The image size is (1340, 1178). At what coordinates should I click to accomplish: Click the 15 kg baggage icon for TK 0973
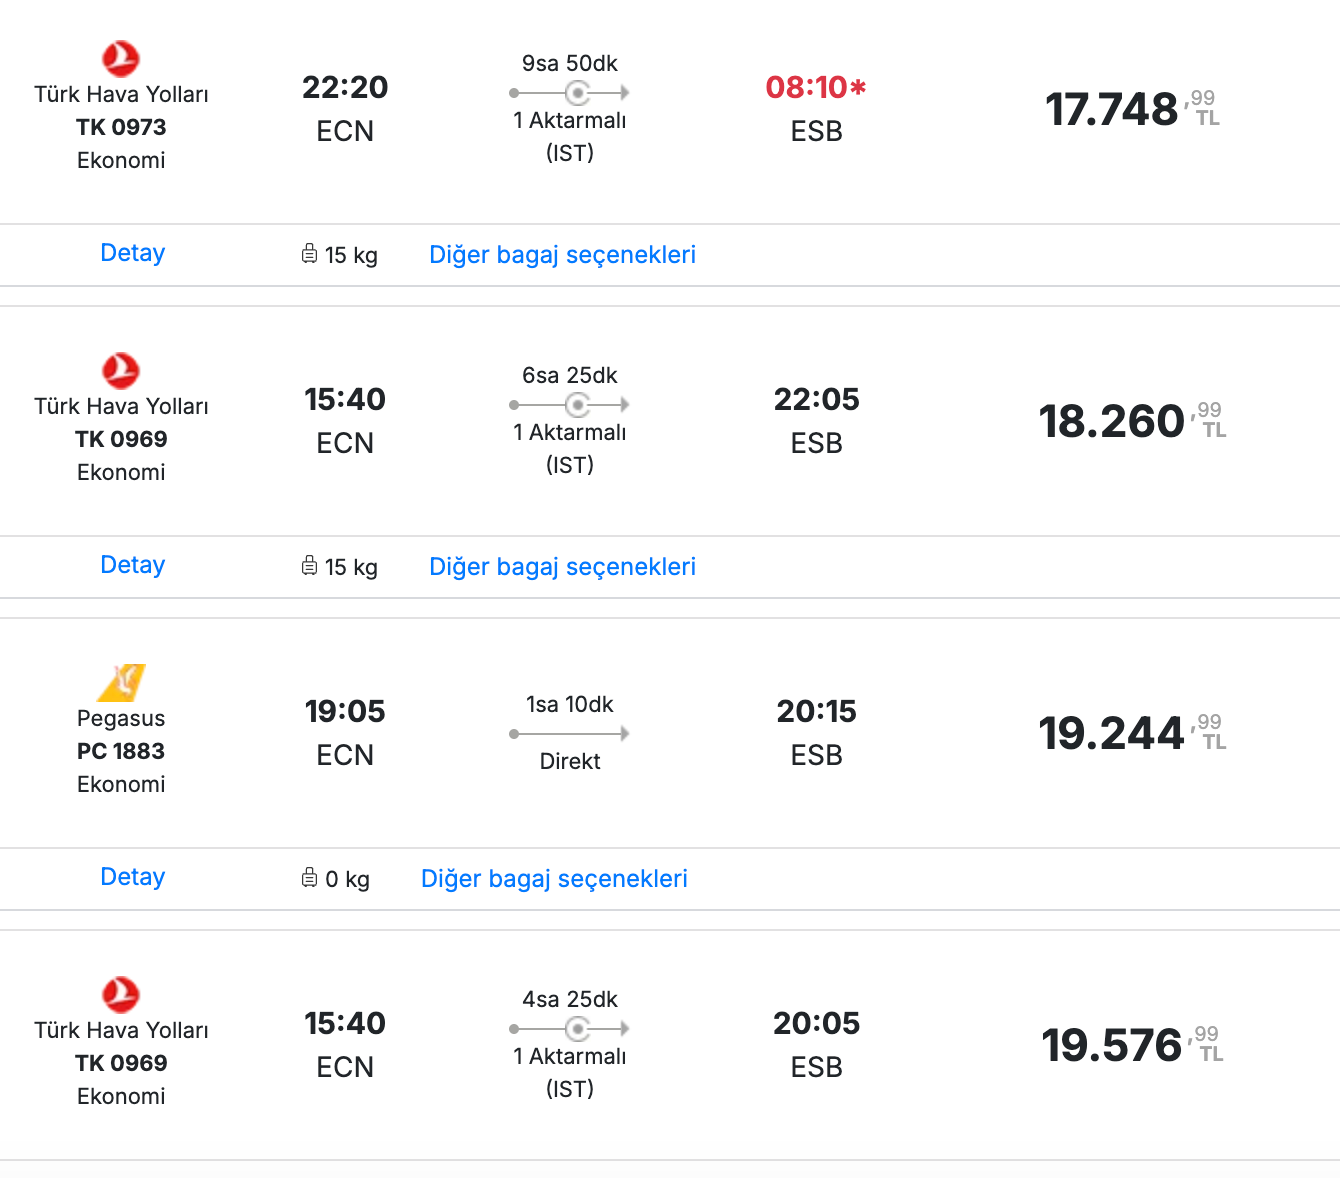pos(310,254)
